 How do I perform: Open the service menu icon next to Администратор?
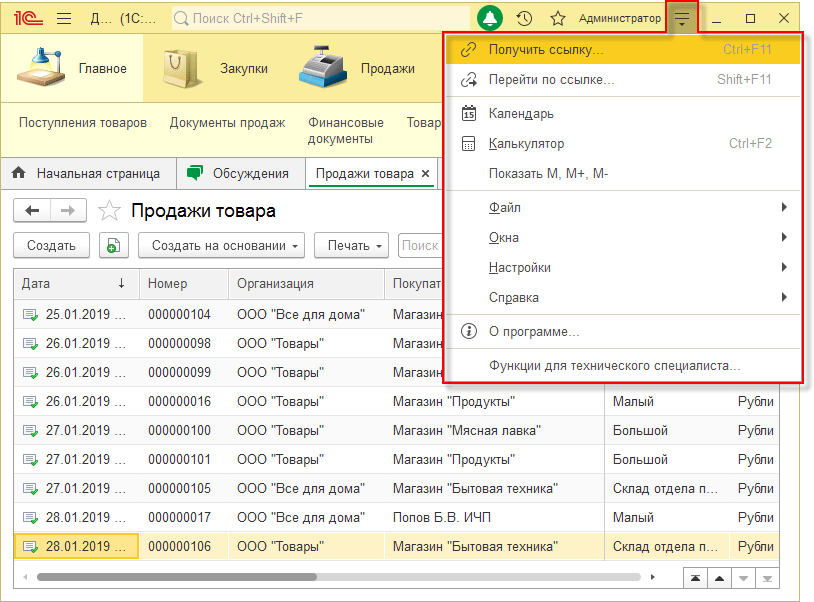tap(682, 18)
